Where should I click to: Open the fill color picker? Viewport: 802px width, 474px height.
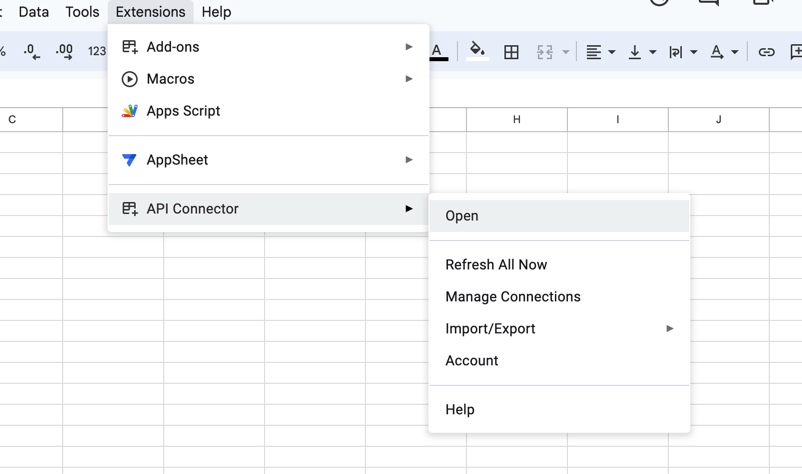point(477,52)
